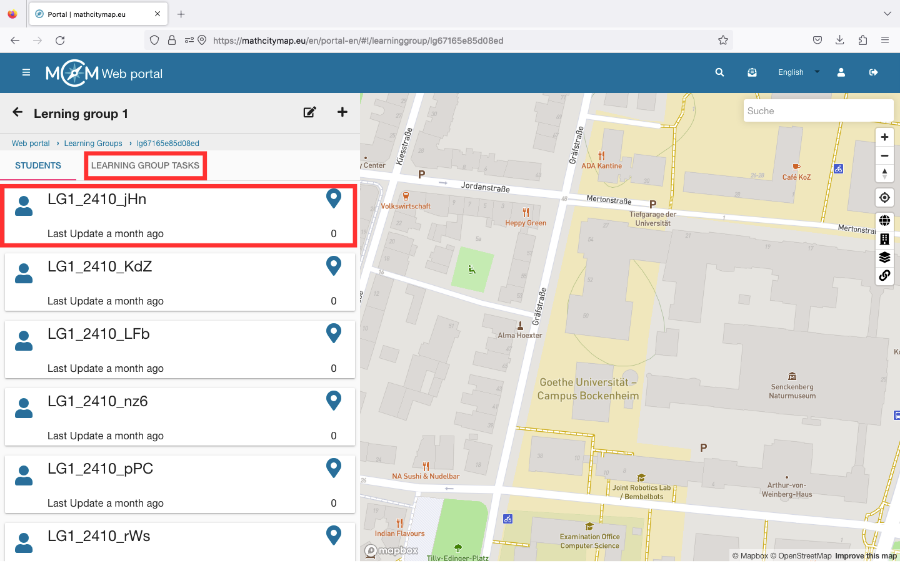The height and width of the screenshot is (562, 900).
Task: Open the English language dropdown
Action: 798,73
